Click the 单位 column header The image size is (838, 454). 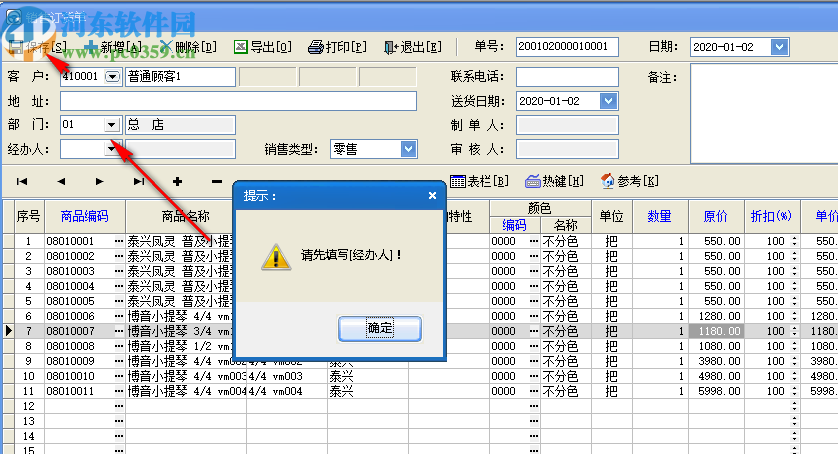click(611, 216)
